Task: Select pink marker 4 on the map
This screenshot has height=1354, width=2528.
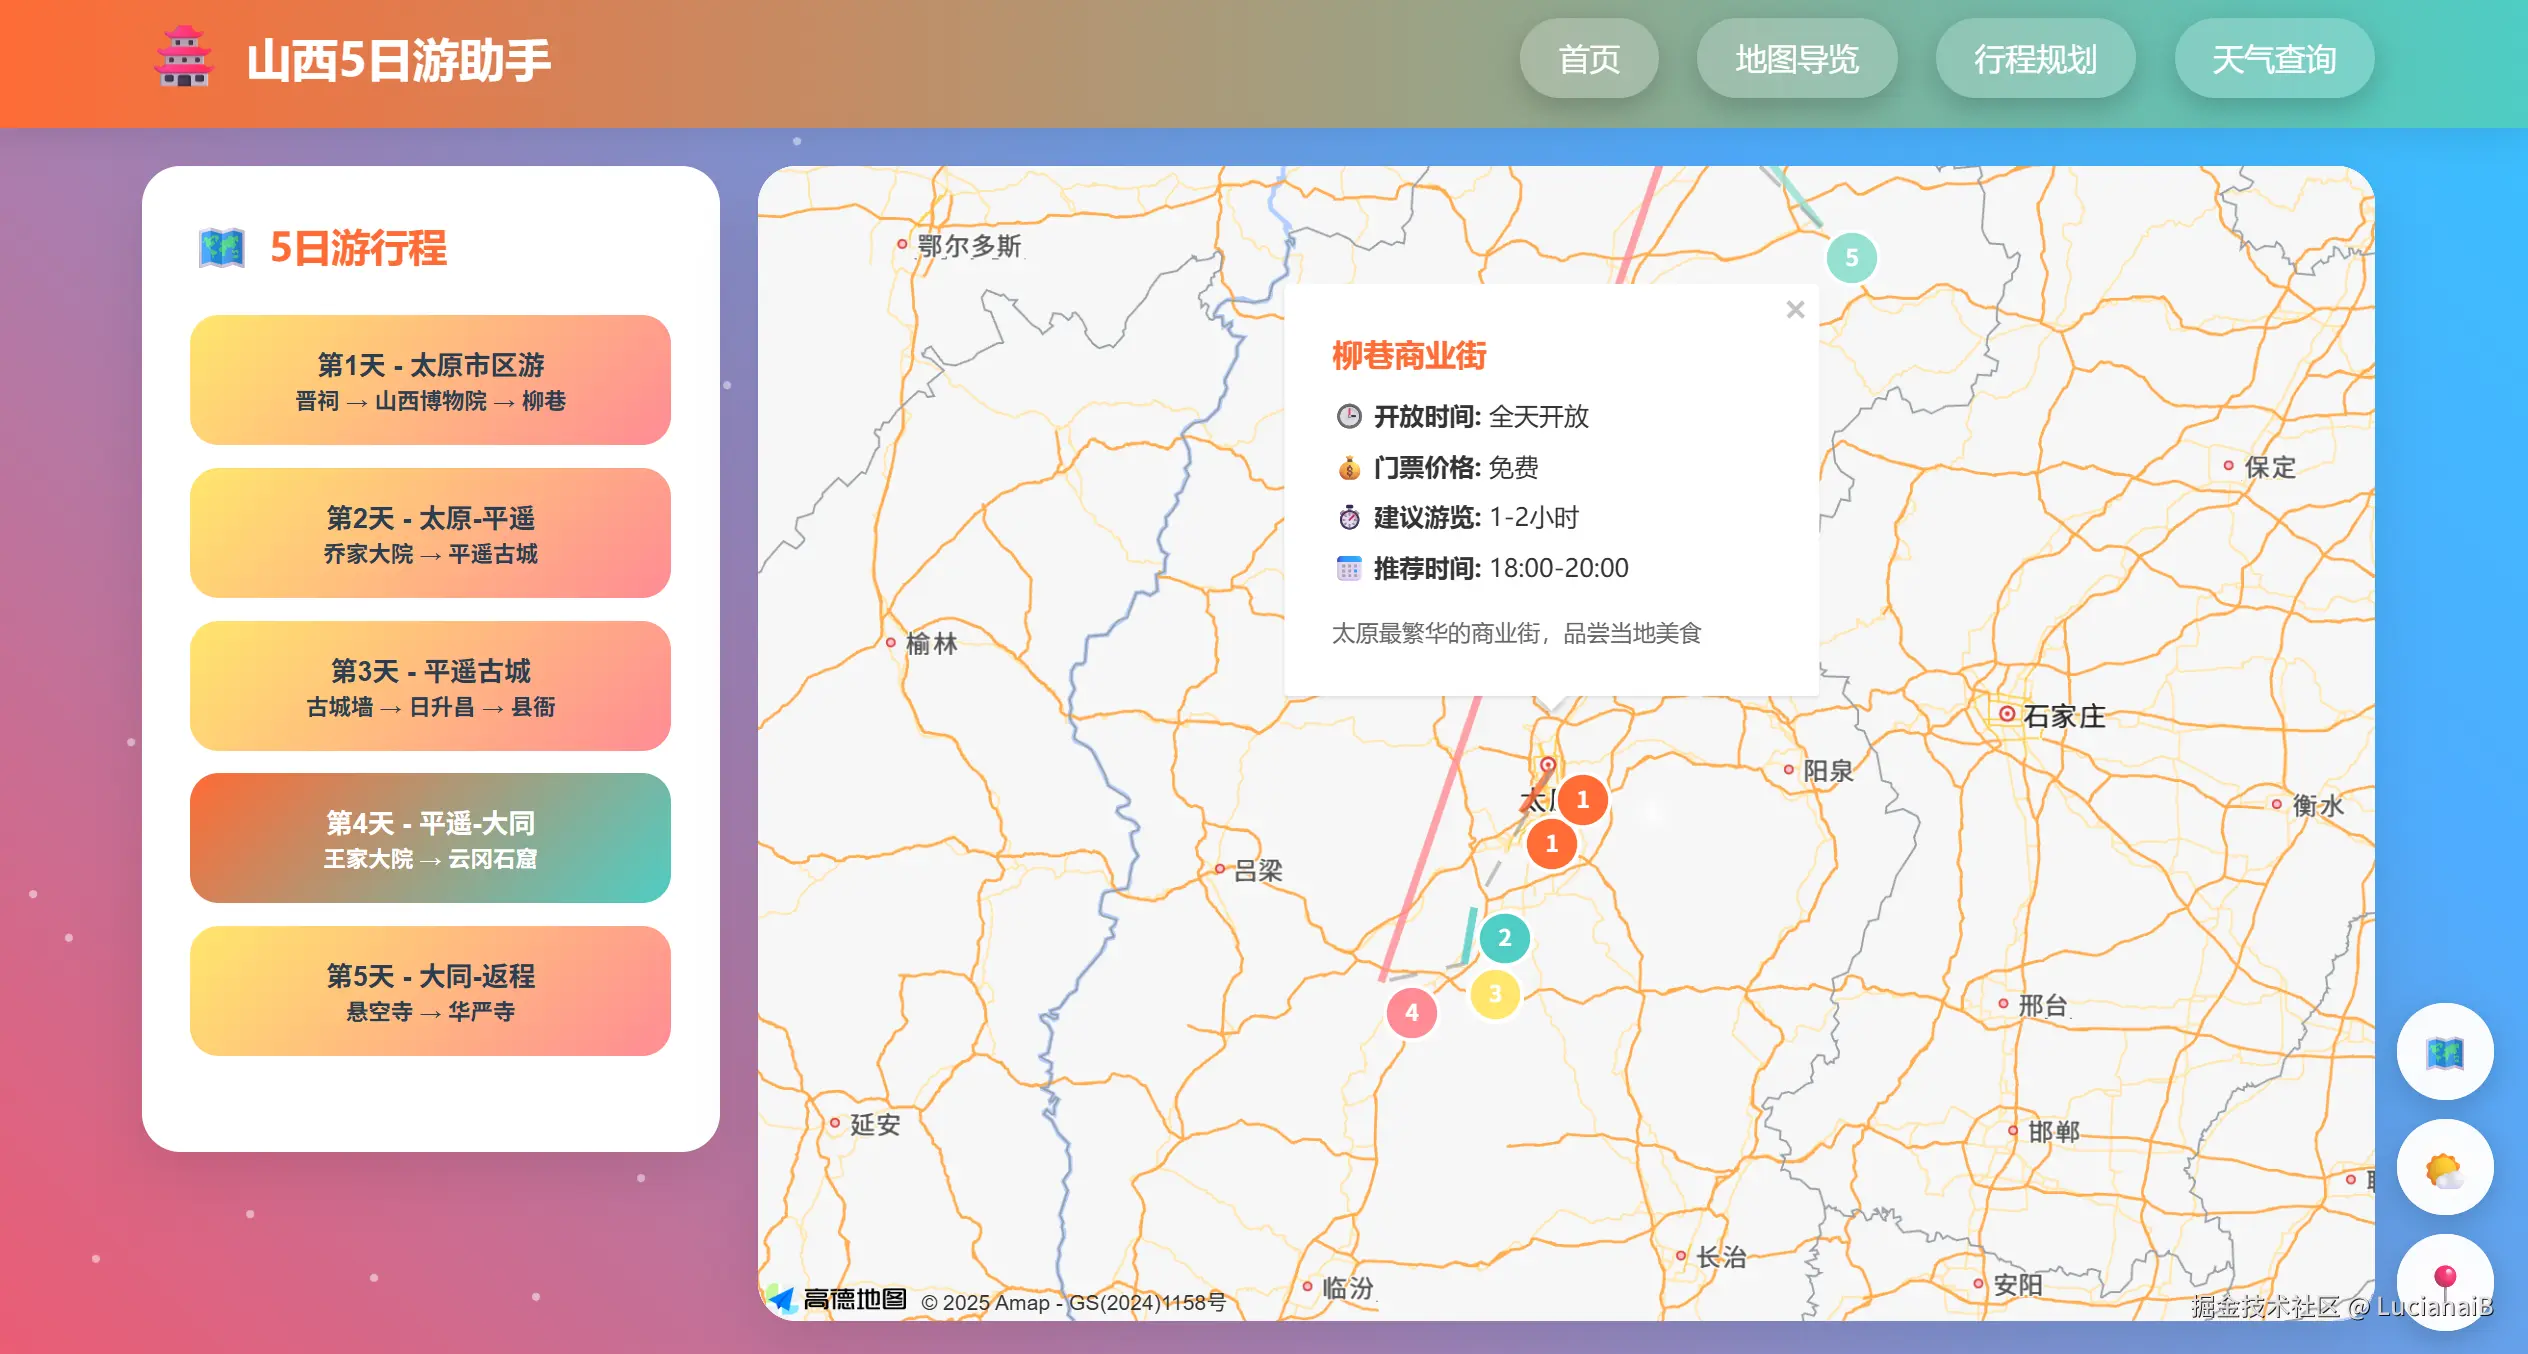Action: coord(1410,1012)
